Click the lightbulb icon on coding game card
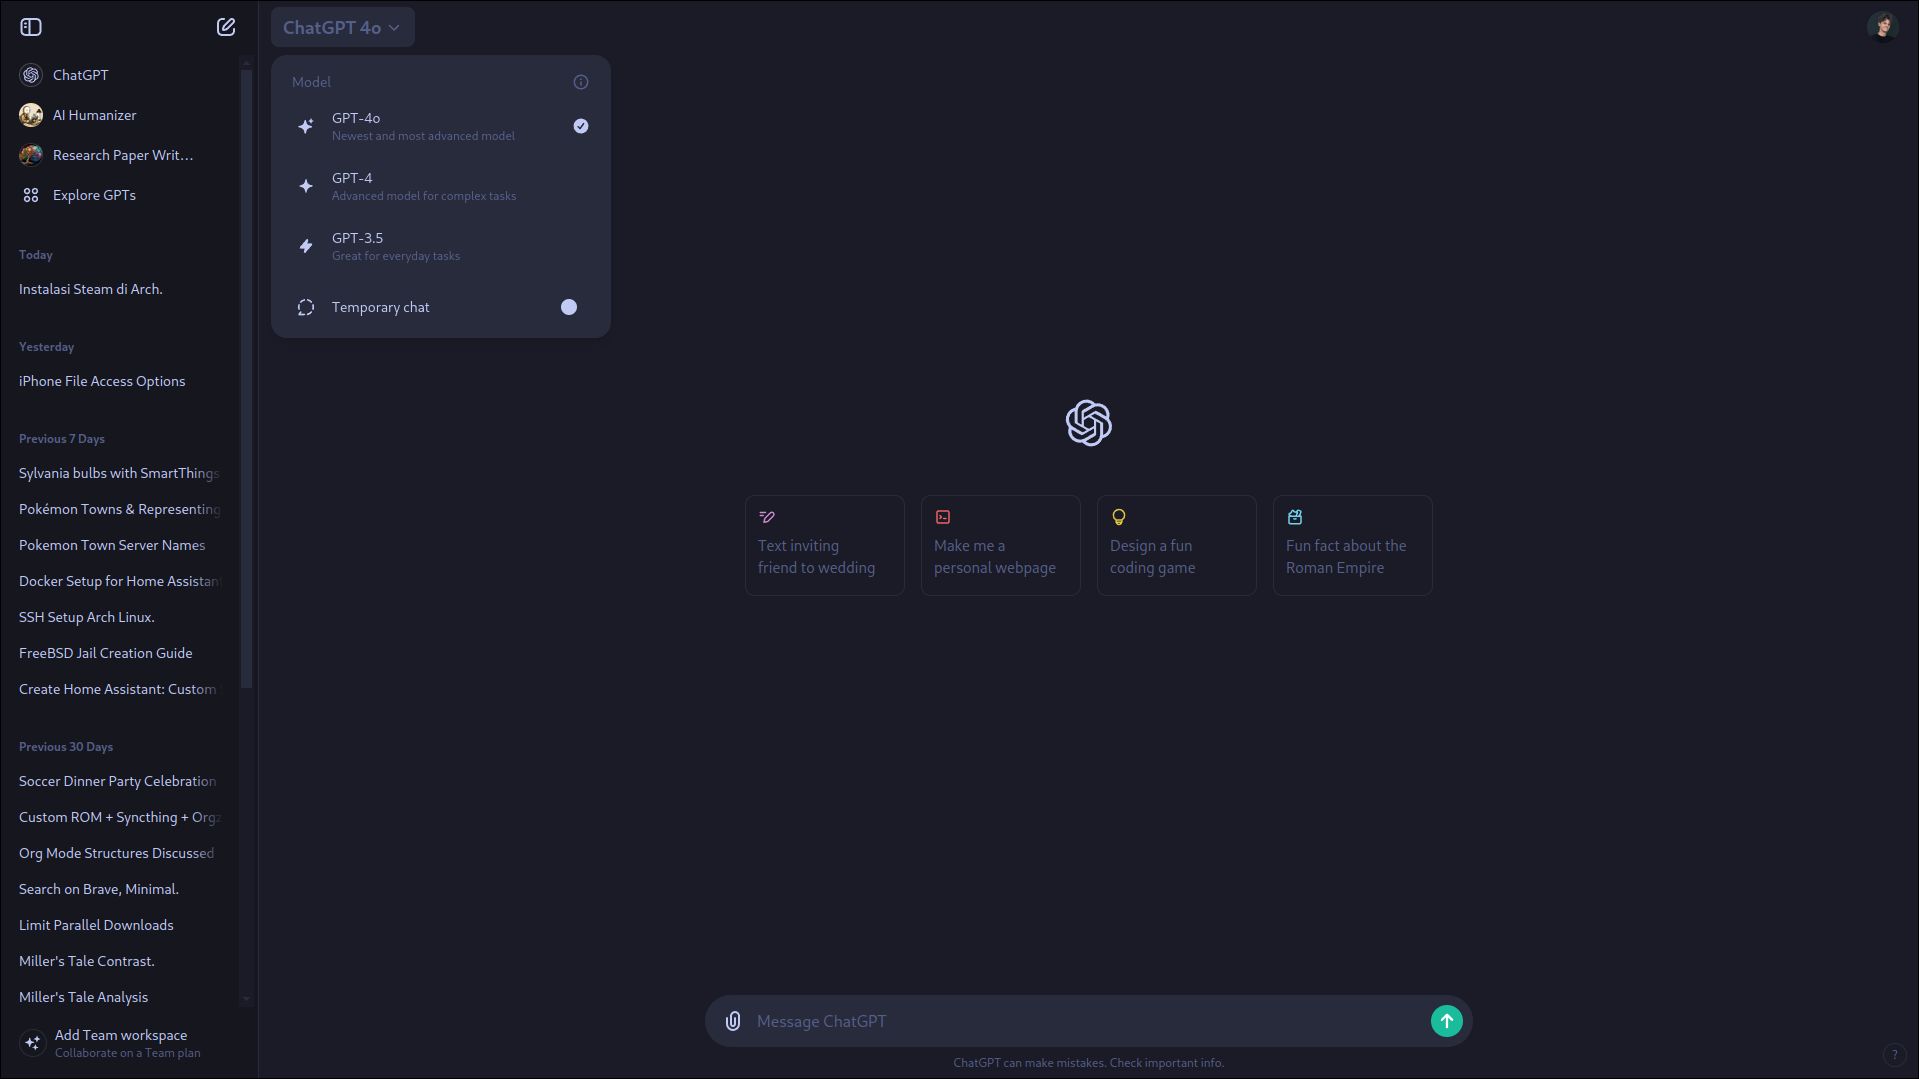The height and width of the screenshot is (1079, 1919). 1119,517
